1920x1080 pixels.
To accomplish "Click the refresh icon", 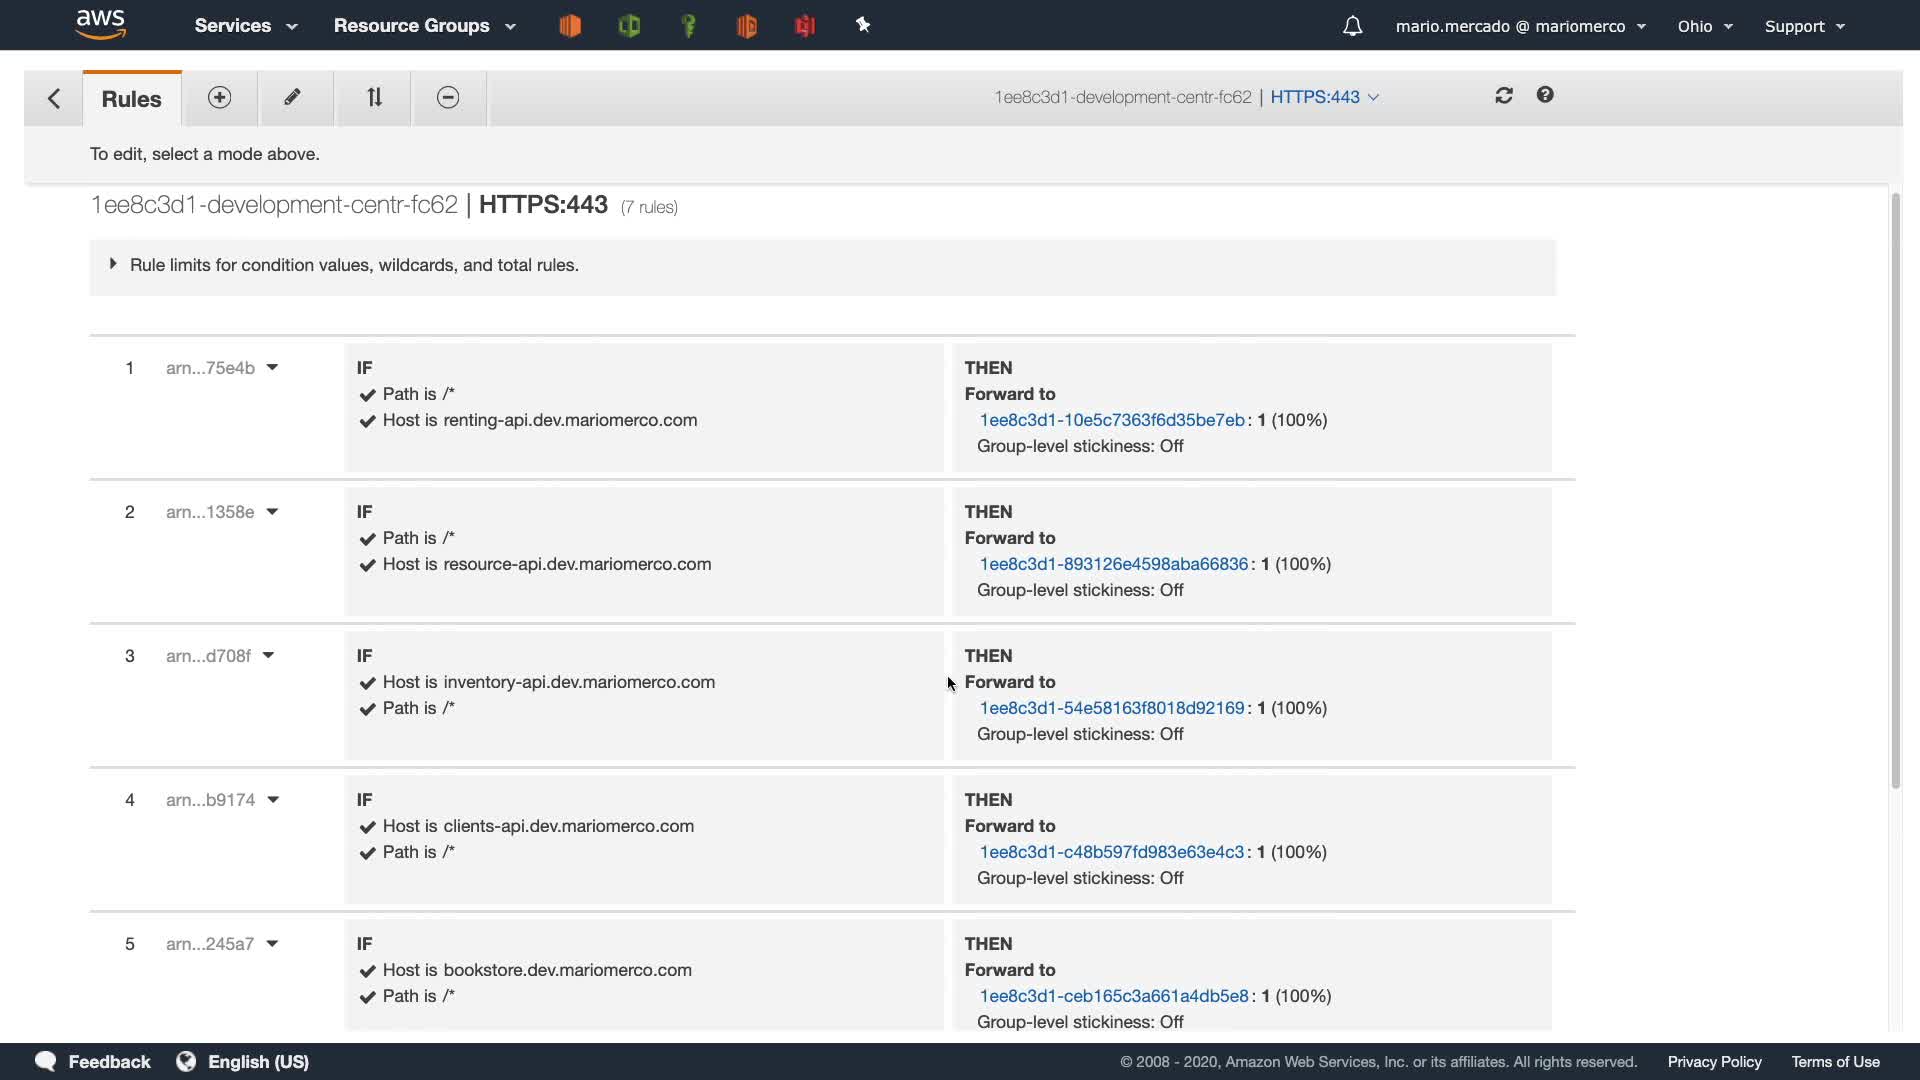I will point(1504,95).
